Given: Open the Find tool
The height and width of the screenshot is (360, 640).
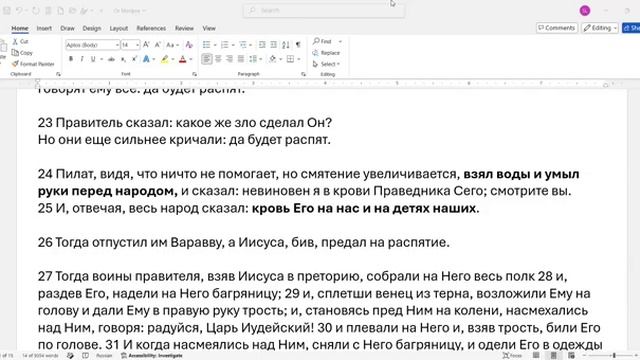Looking at the screenshot, I should 322,41.
